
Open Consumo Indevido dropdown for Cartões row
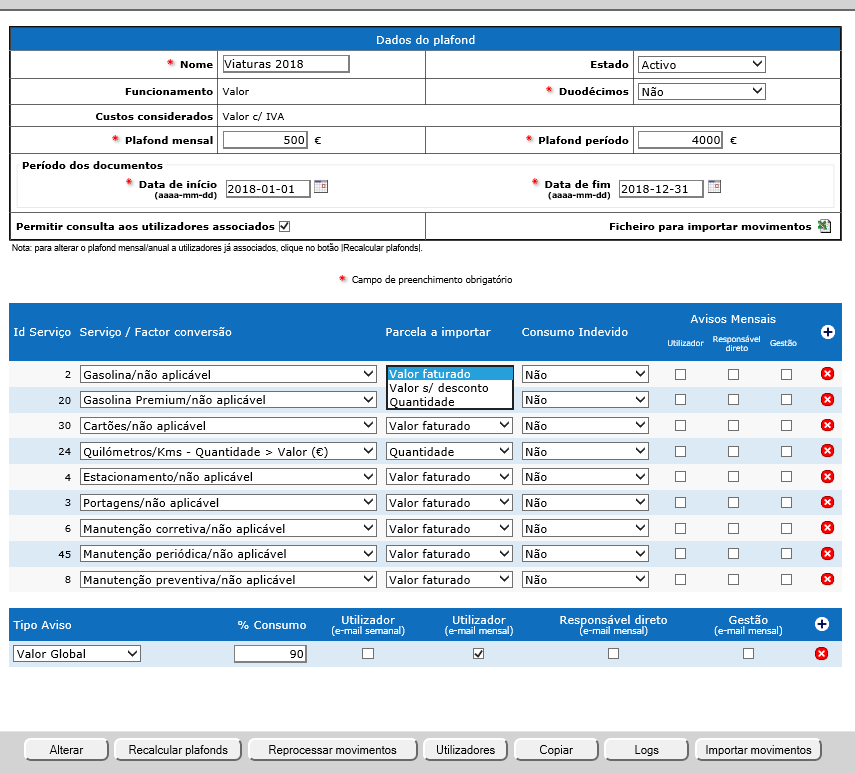585,426
